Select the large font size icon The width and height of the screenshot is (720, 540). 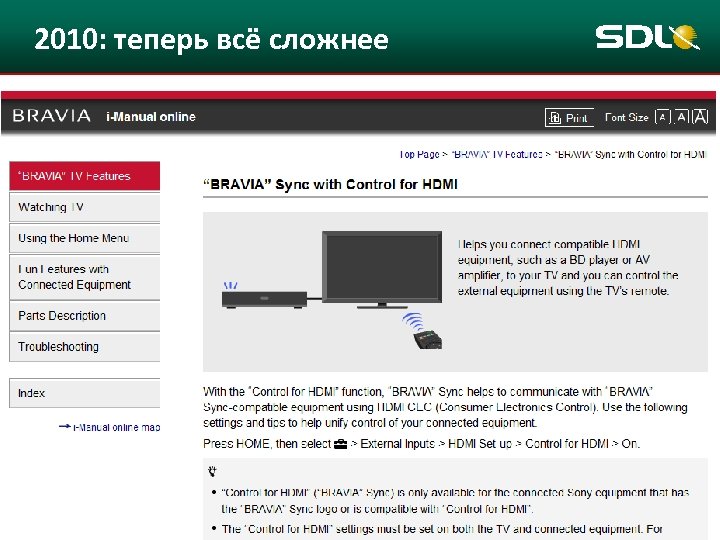[700, 117]
